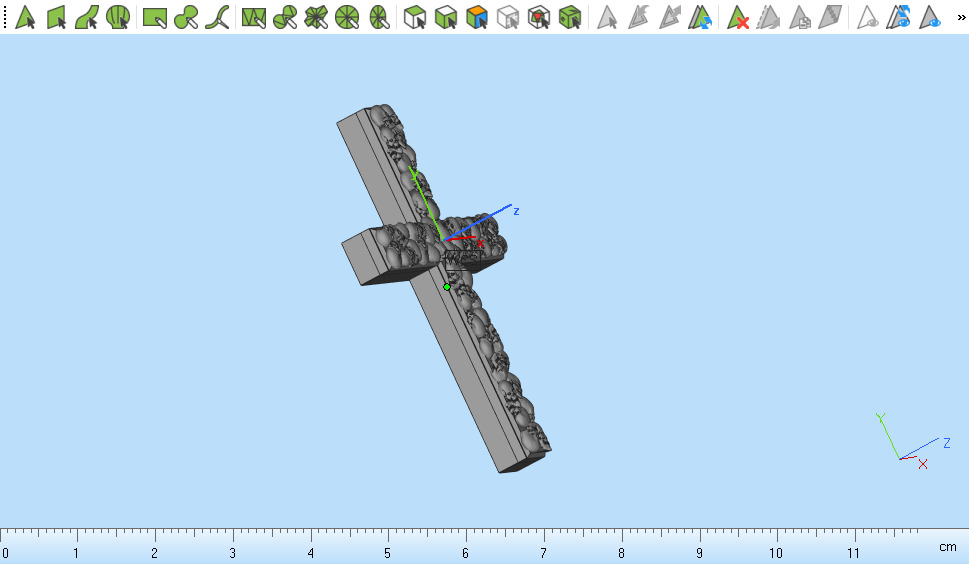The image size is (969, 564).
Task: Delete marked triangles with red X icon
Action: coord(737,17)
